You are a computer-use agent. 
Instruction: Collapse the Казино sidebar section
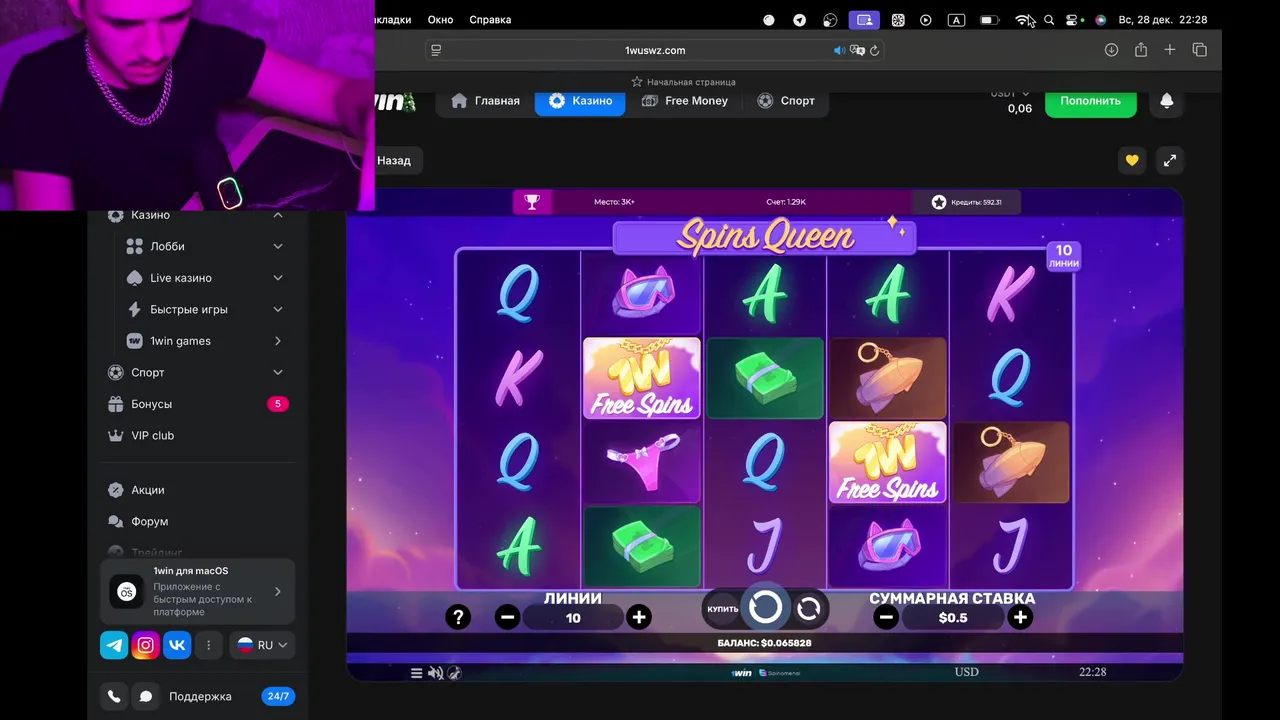[x=278, y=215]
